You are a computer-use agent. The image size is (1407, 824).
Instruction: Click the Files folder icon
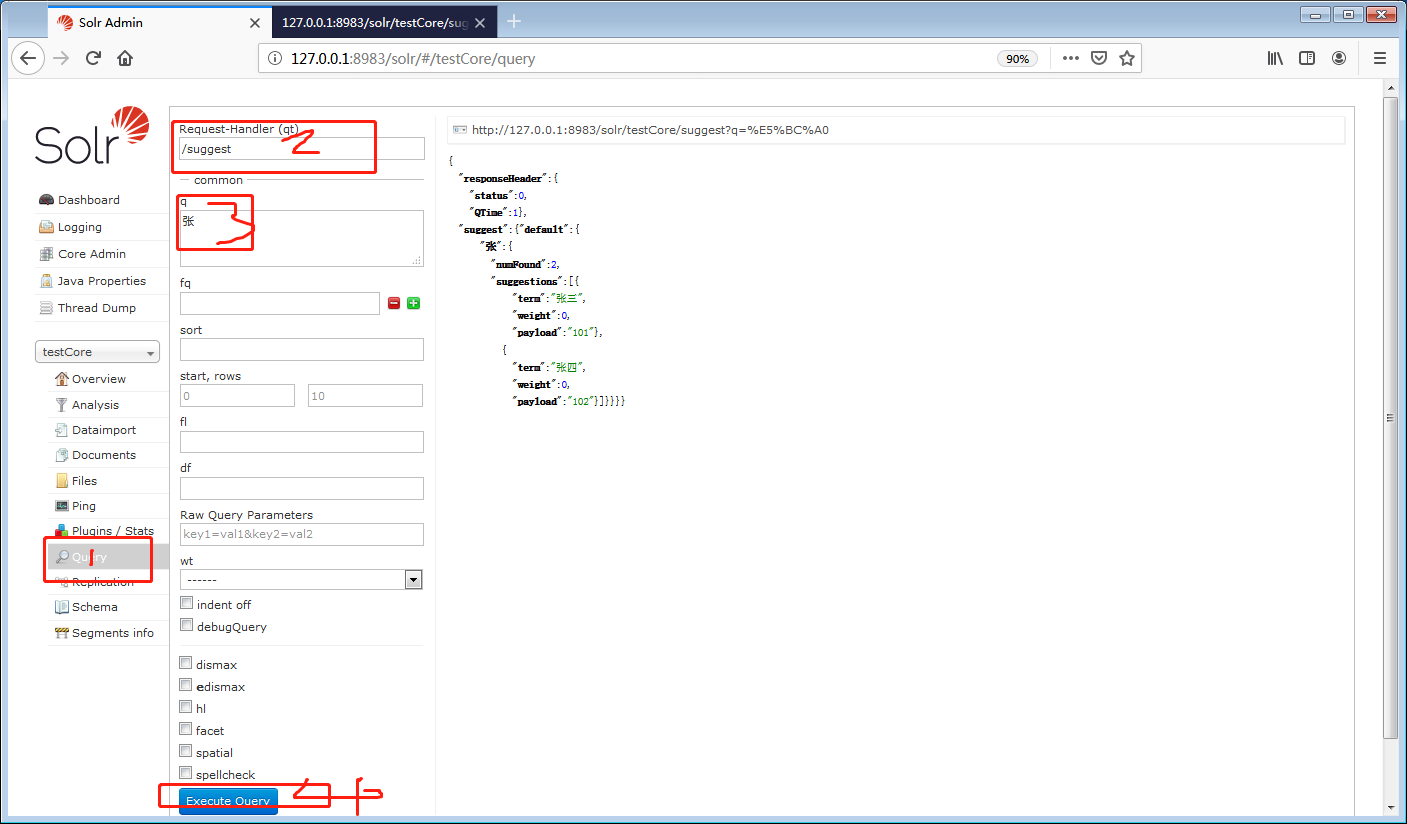[62, 481]
